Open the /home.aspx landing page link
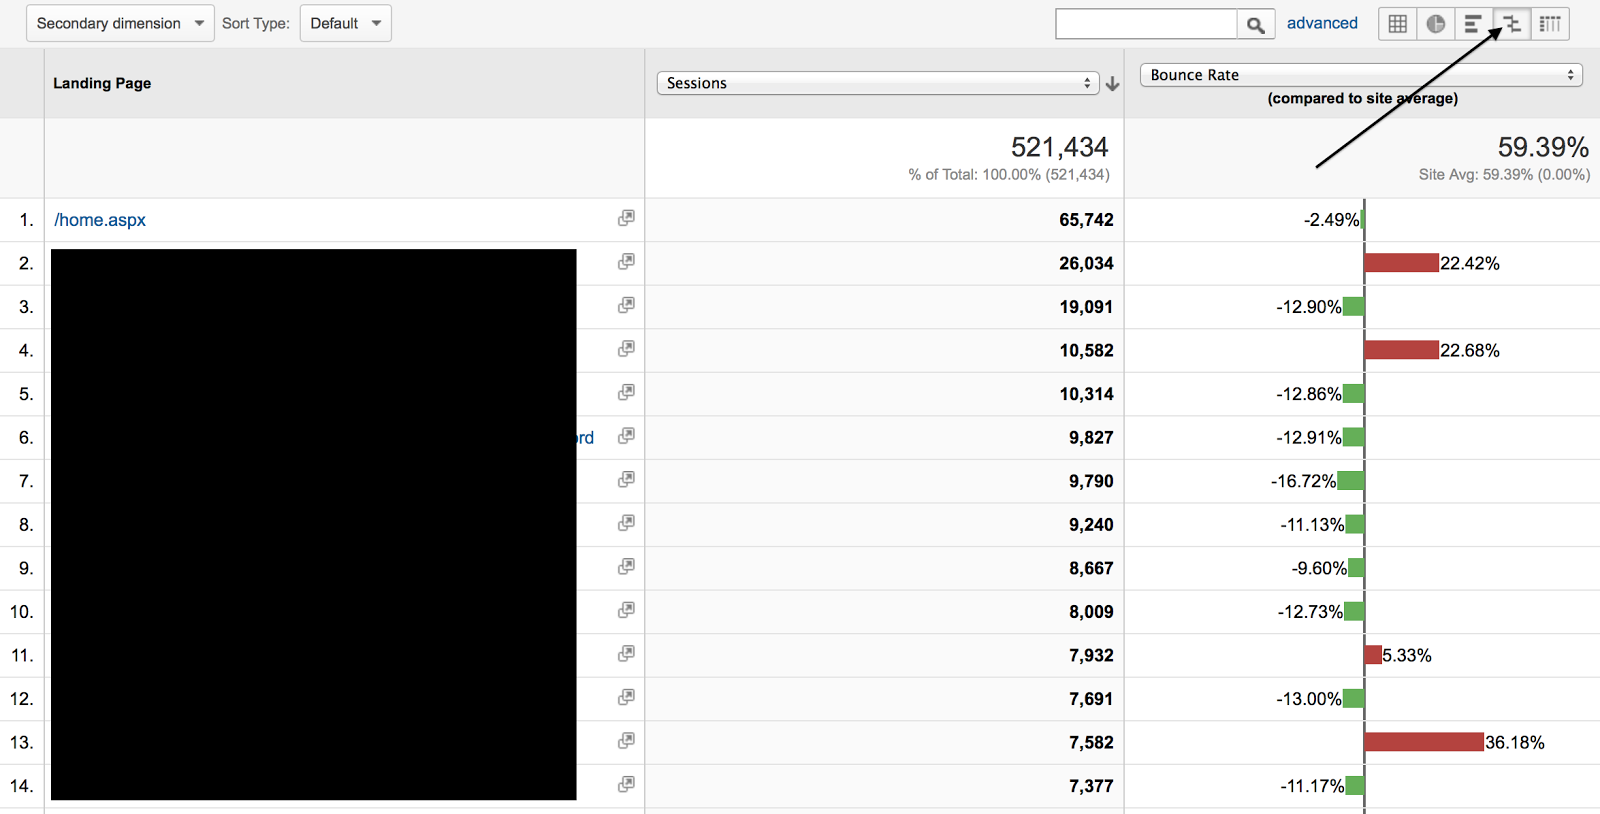The height and width of the screenshot is (814, 1600). [100, 220]
